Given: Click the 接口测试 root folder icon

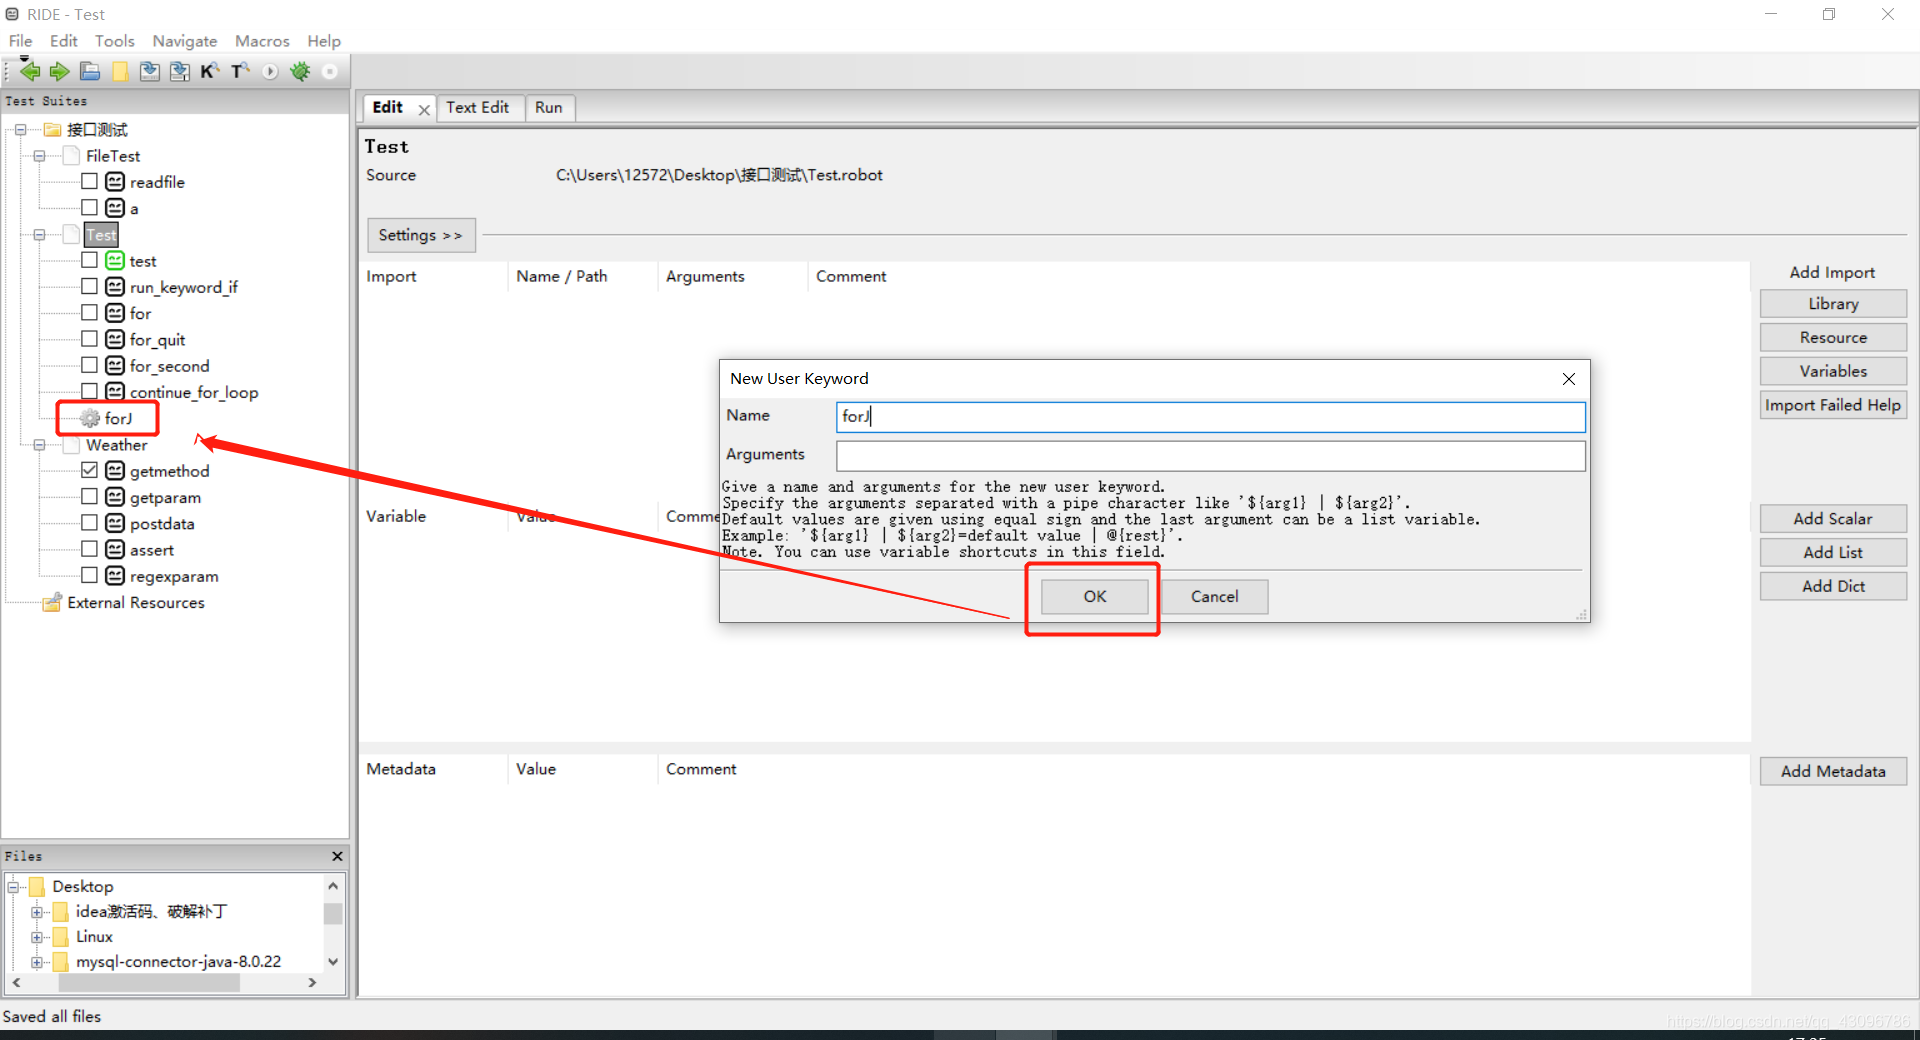Looking at the screenshot, I should (52, 129).
